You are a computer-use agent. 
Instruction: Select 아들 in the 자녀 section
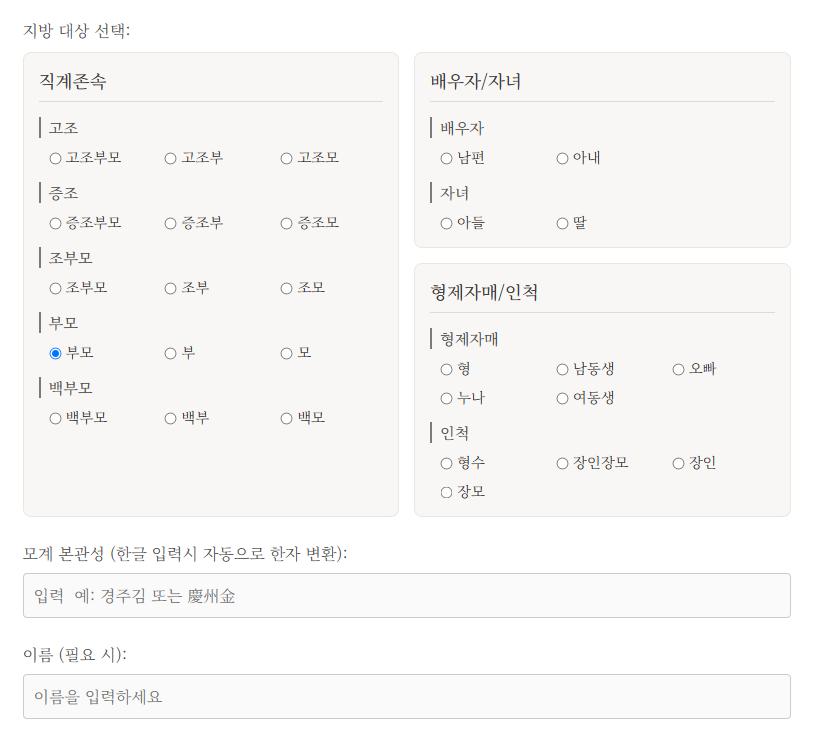pyautogui.click(x=445, y=223)
